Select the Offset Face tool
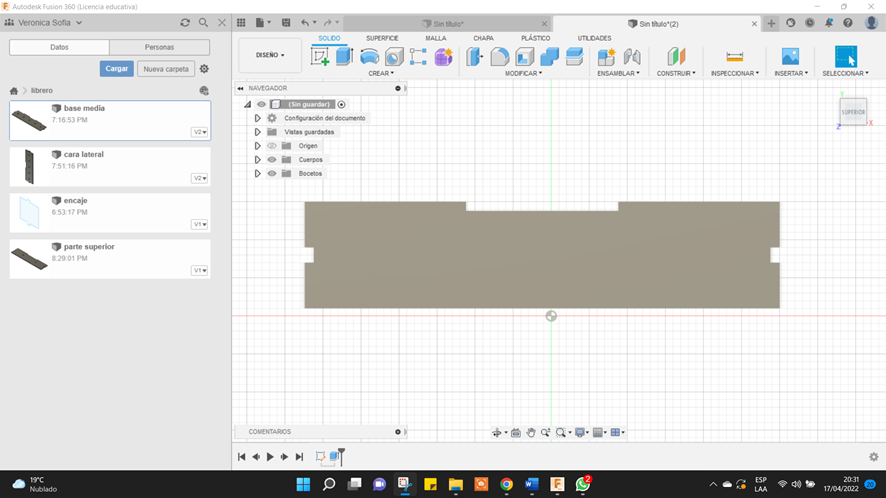Image resolution: width=886 pixels, height=498 pixels. click(x=574, y=57)
